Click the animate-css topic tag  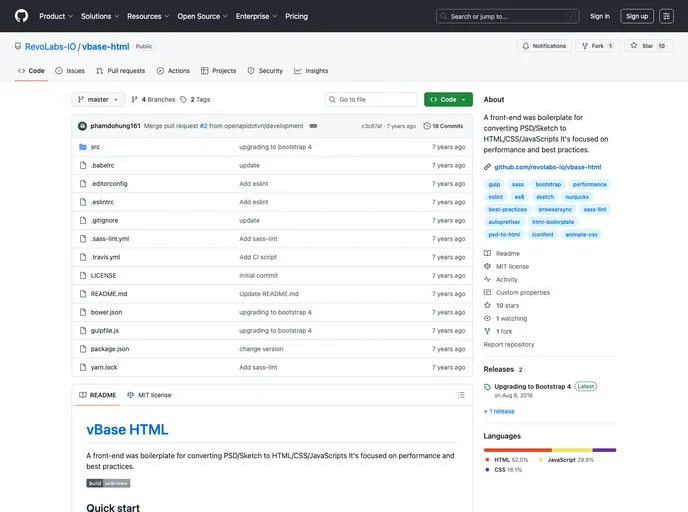click(581, 235)
